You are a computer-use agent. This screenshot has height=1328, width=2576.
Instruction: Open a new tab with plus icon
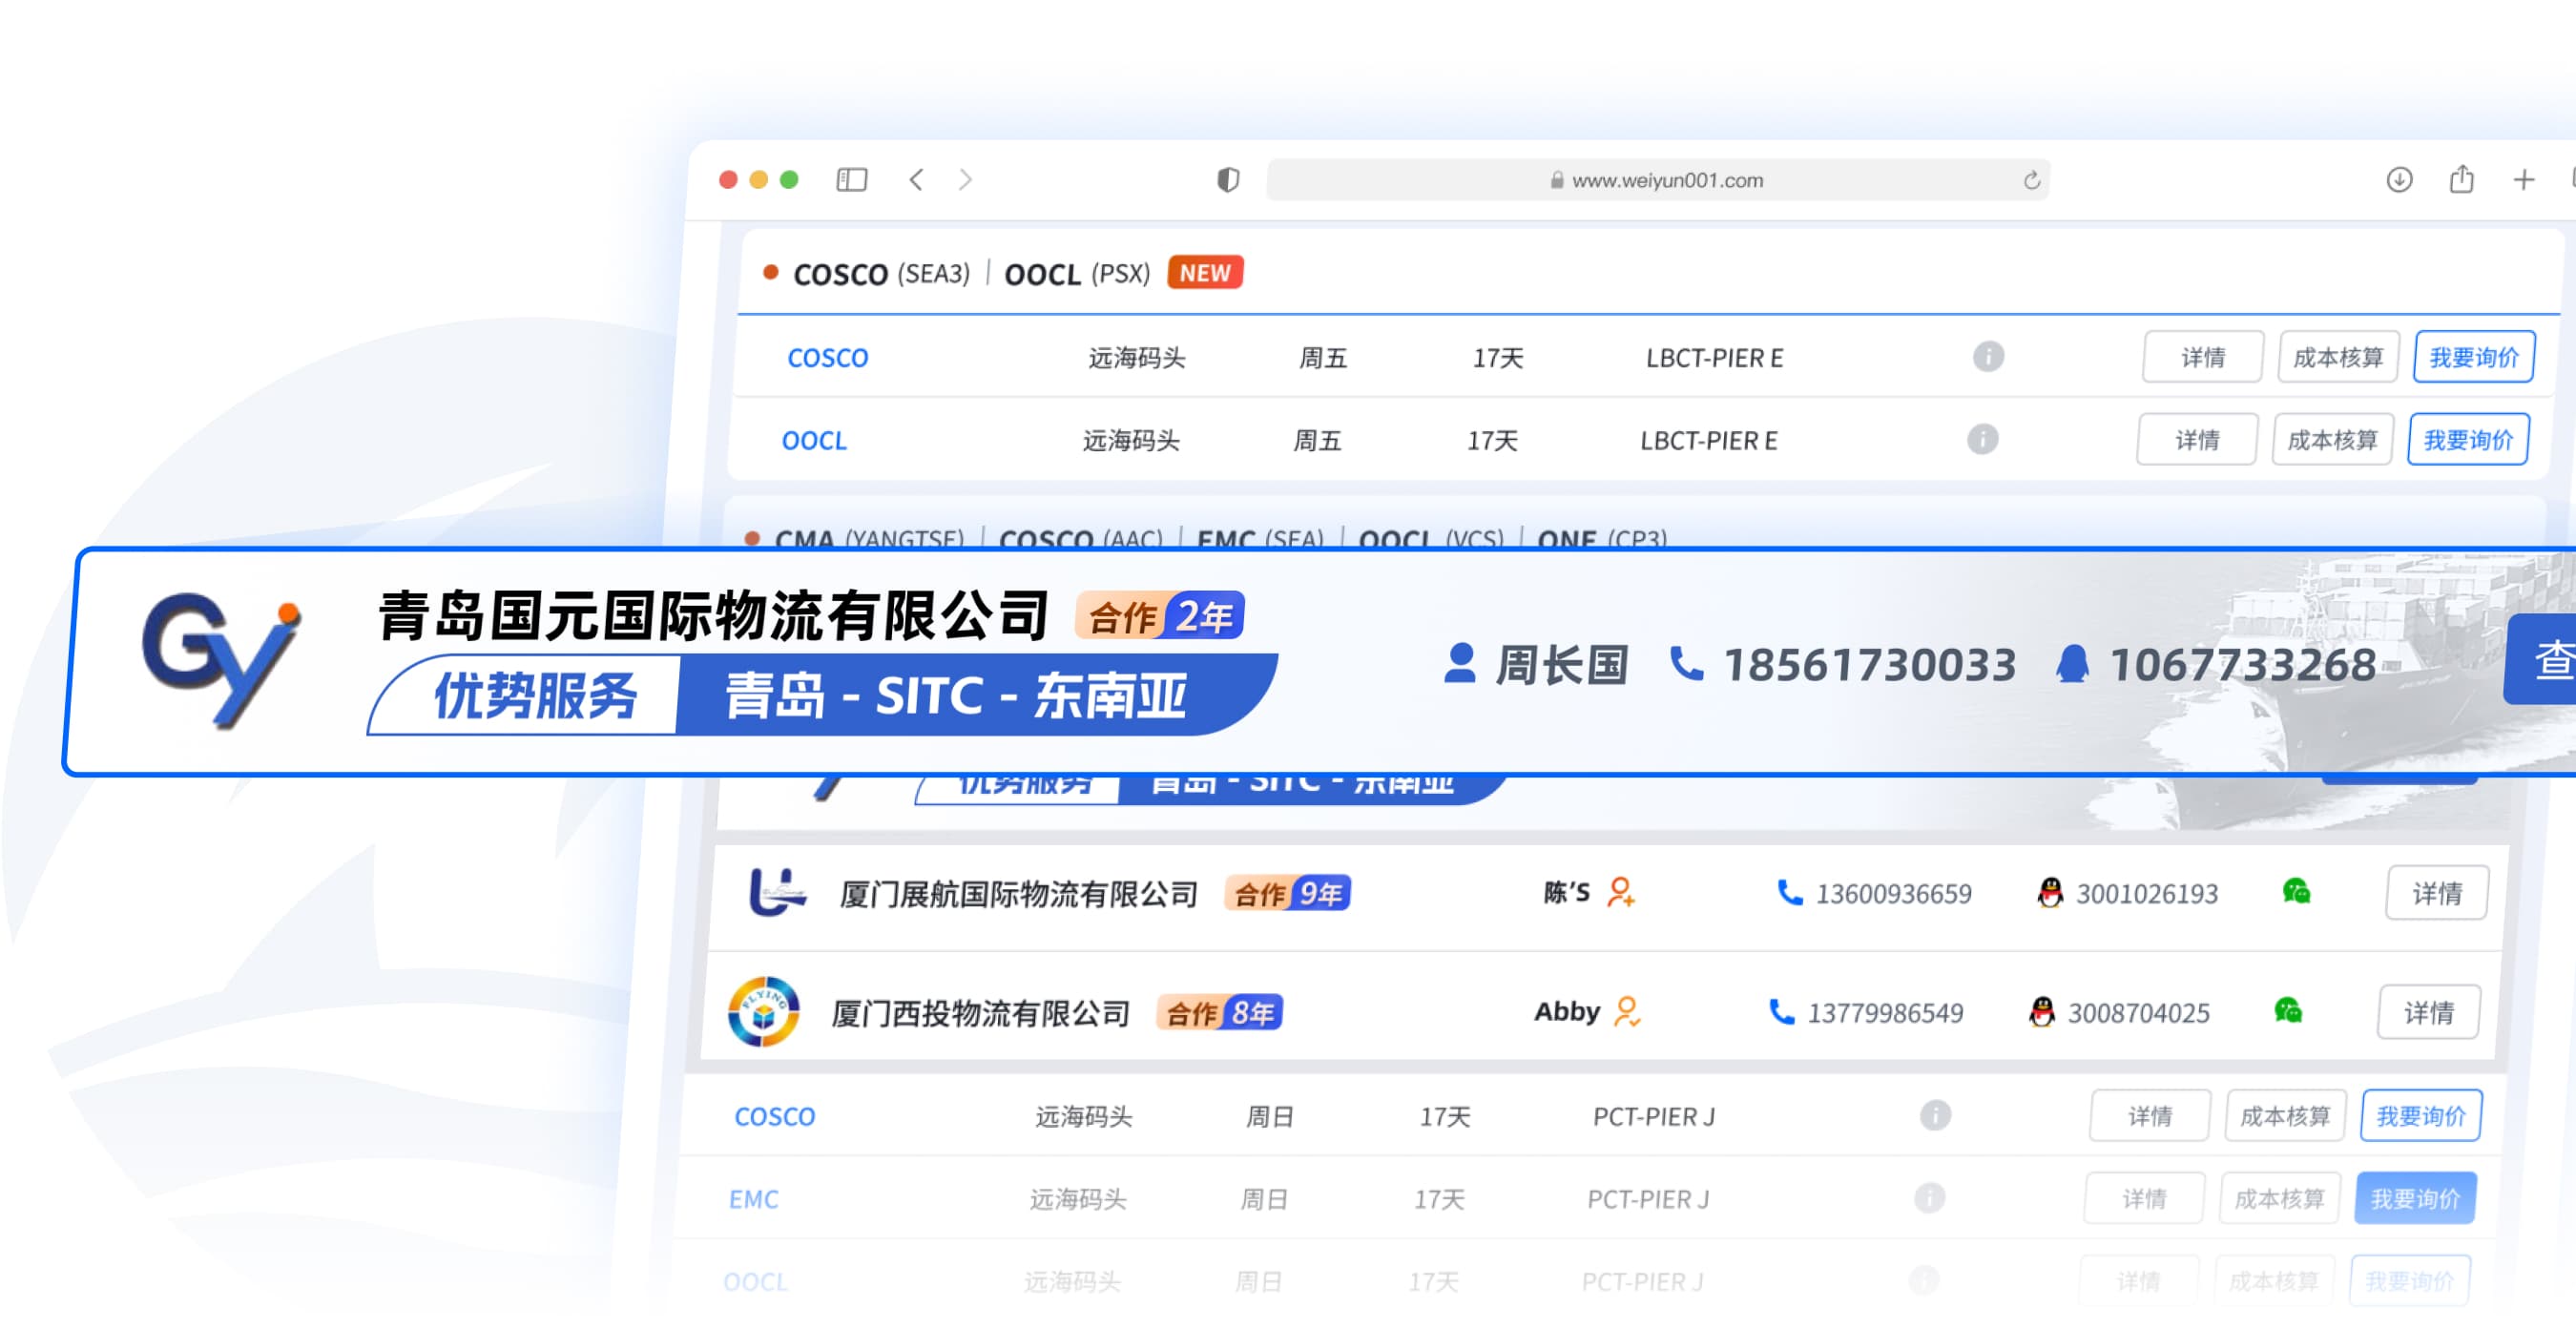[2523, 179]
